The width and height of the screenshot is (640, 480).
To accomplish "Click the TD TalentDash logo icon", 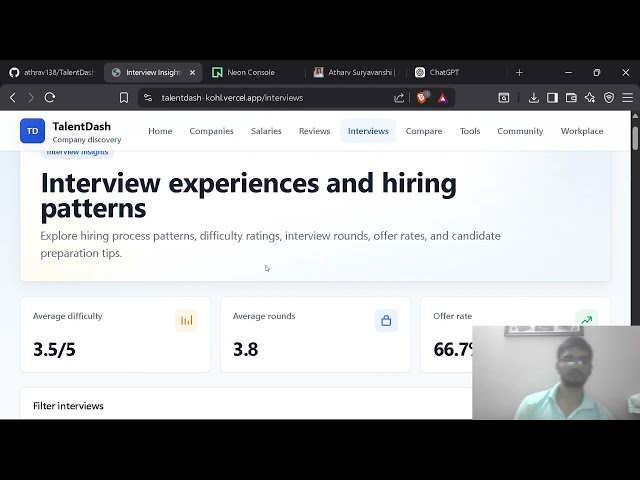I will click(x=32, y=131).
